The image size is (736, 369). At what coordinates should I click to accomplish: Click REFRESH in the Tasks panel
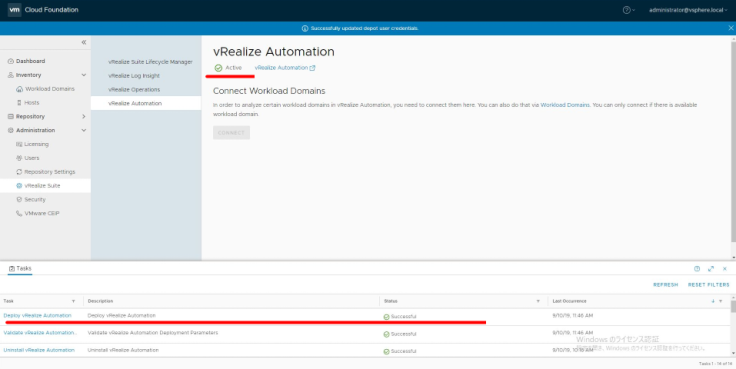pos(666,285)
